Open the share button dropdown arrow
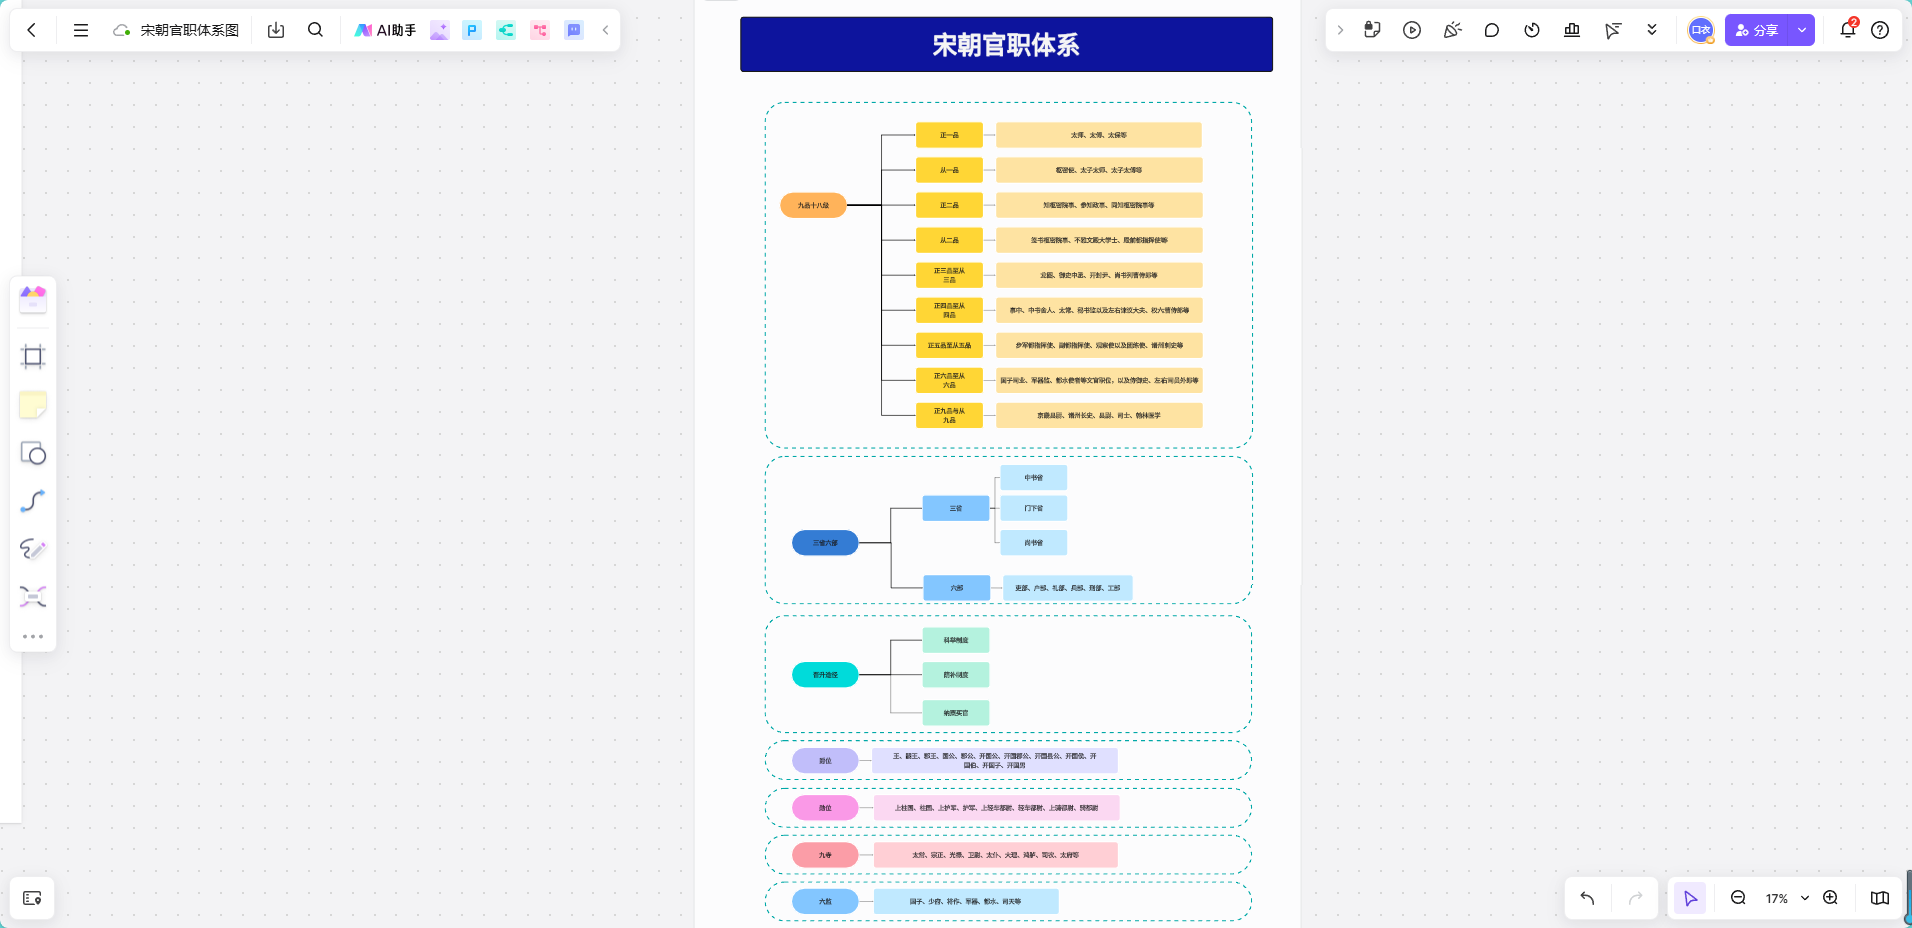 (1802, 30)
